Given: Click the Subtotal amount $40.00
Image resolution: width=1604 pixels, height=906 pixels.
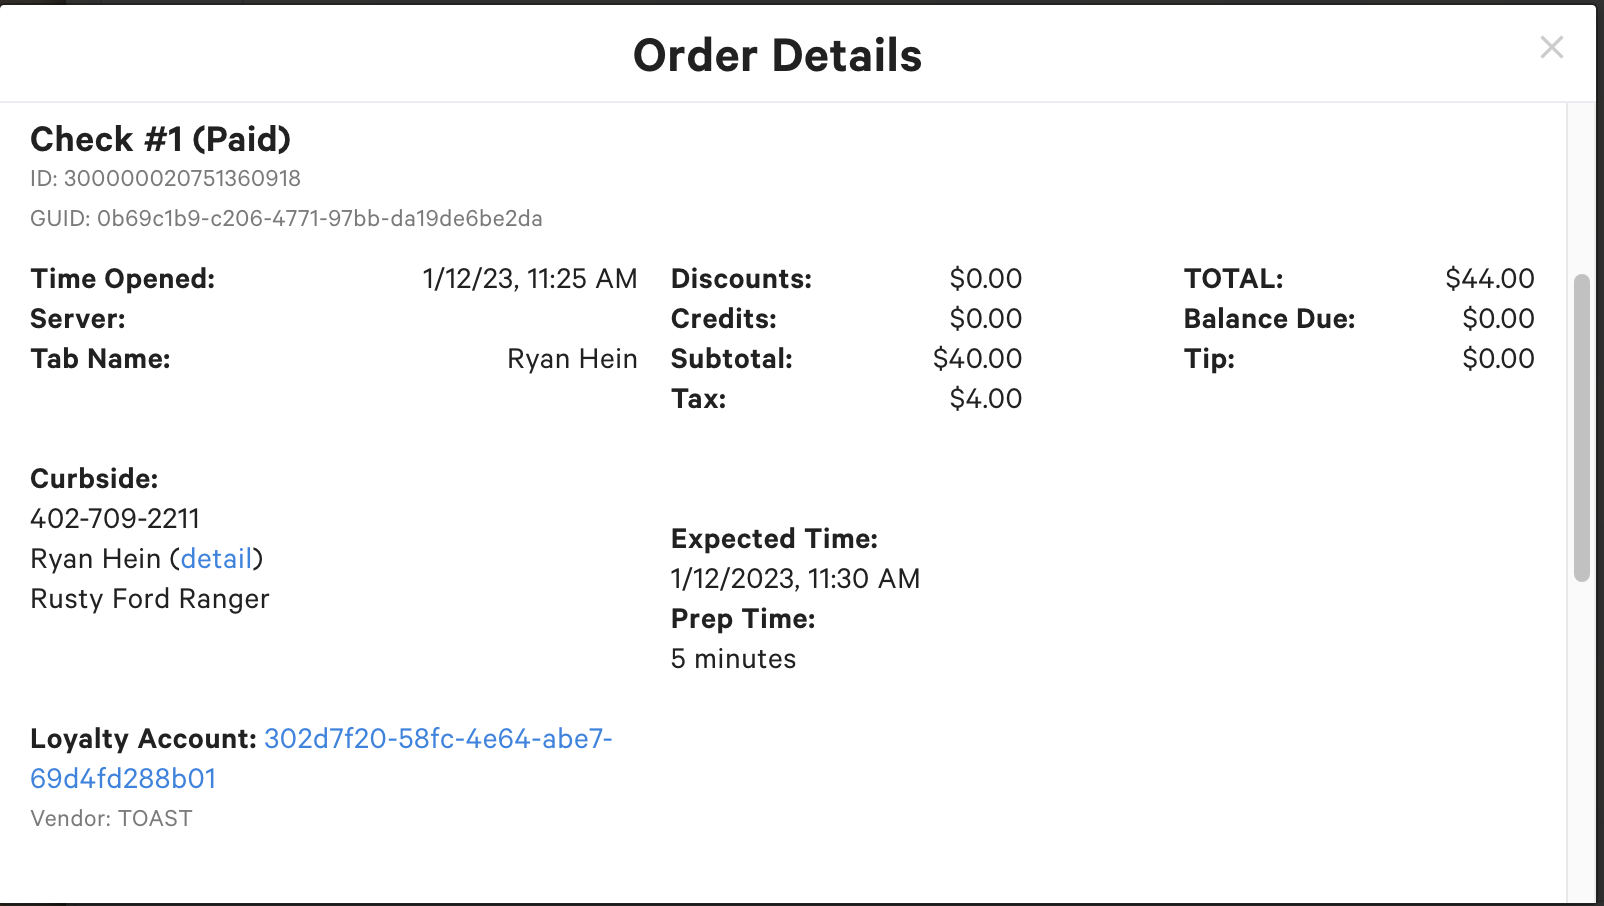Looking at the screenshot, I should click(x=977, y=359).
